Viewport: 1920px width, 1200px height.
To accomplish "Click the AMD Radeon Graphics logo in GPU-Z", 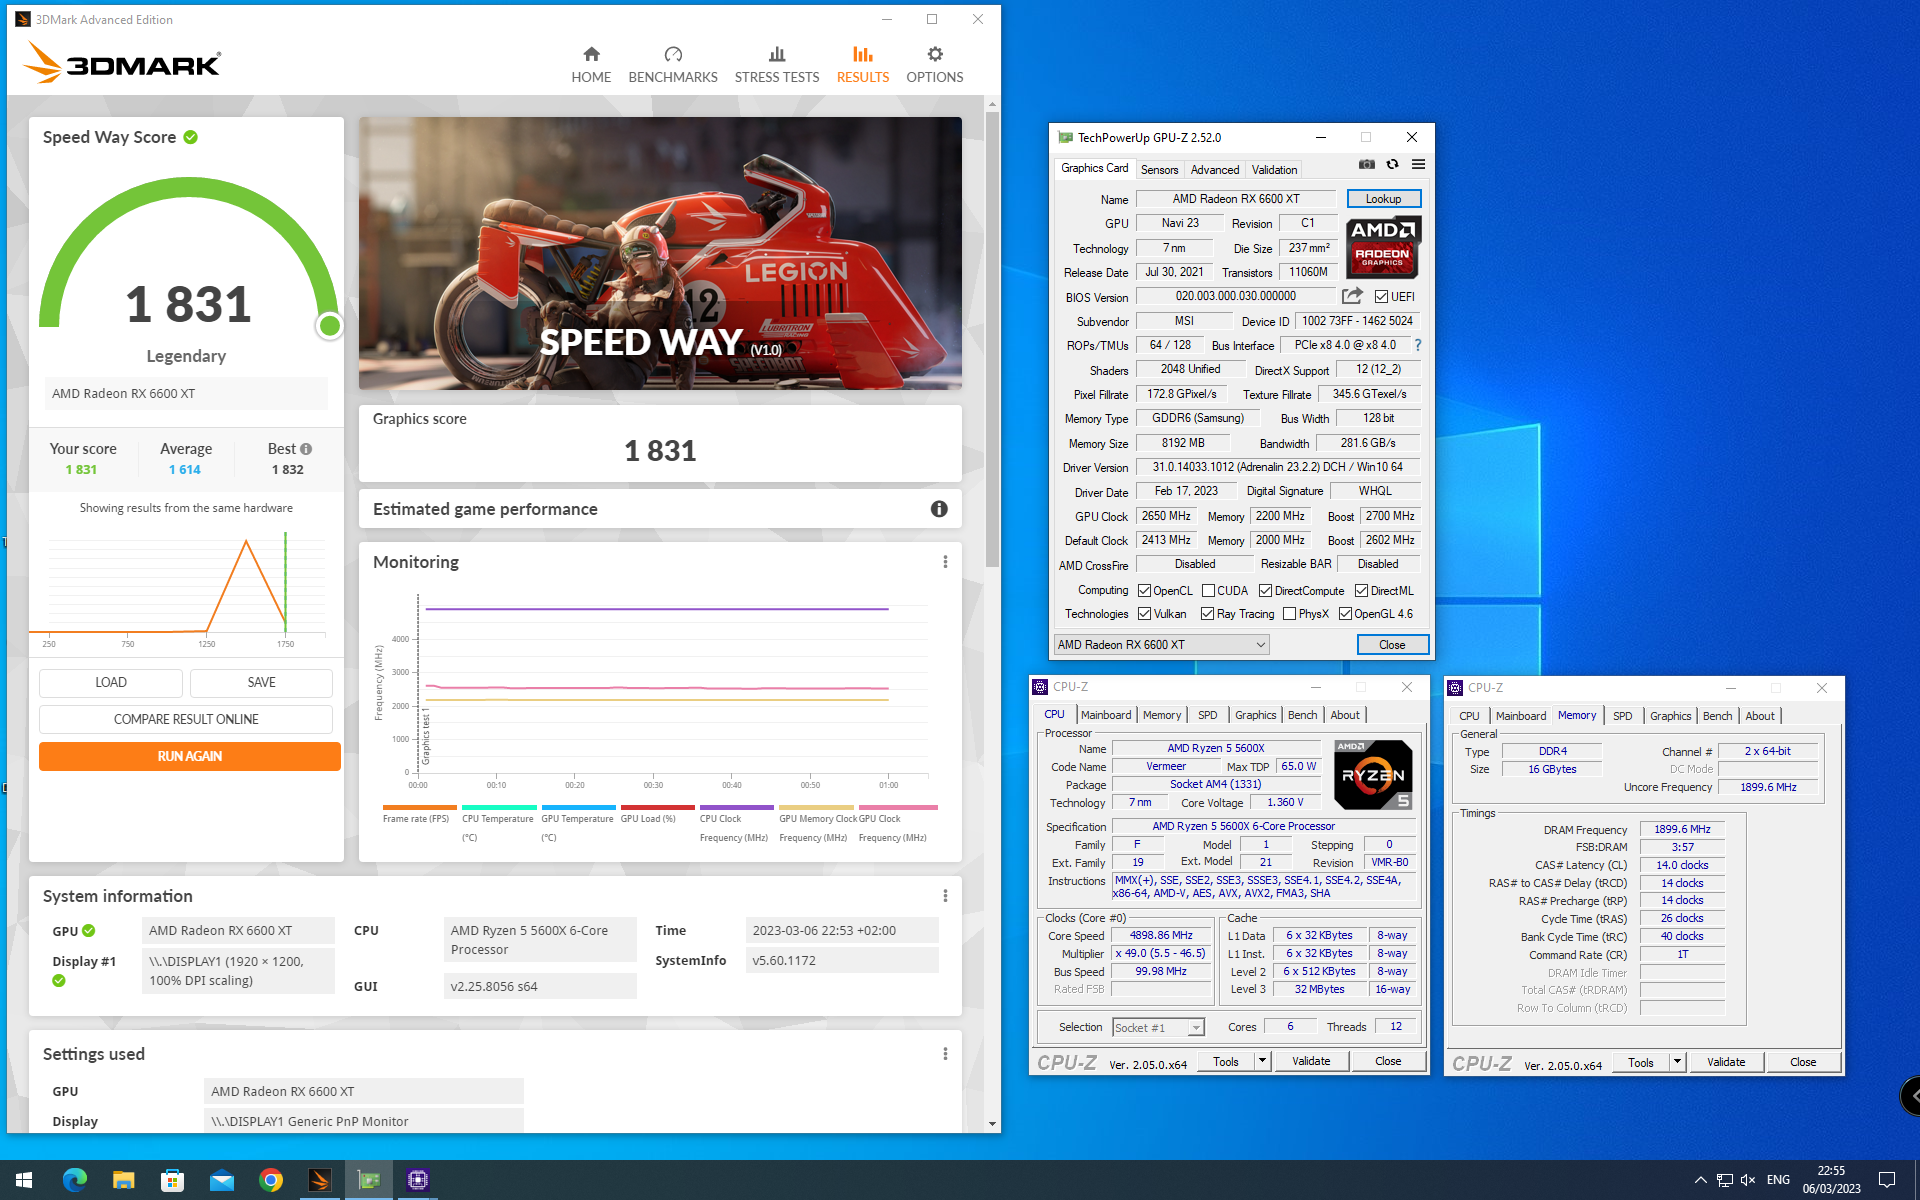I will click(x=1383, y=247).
